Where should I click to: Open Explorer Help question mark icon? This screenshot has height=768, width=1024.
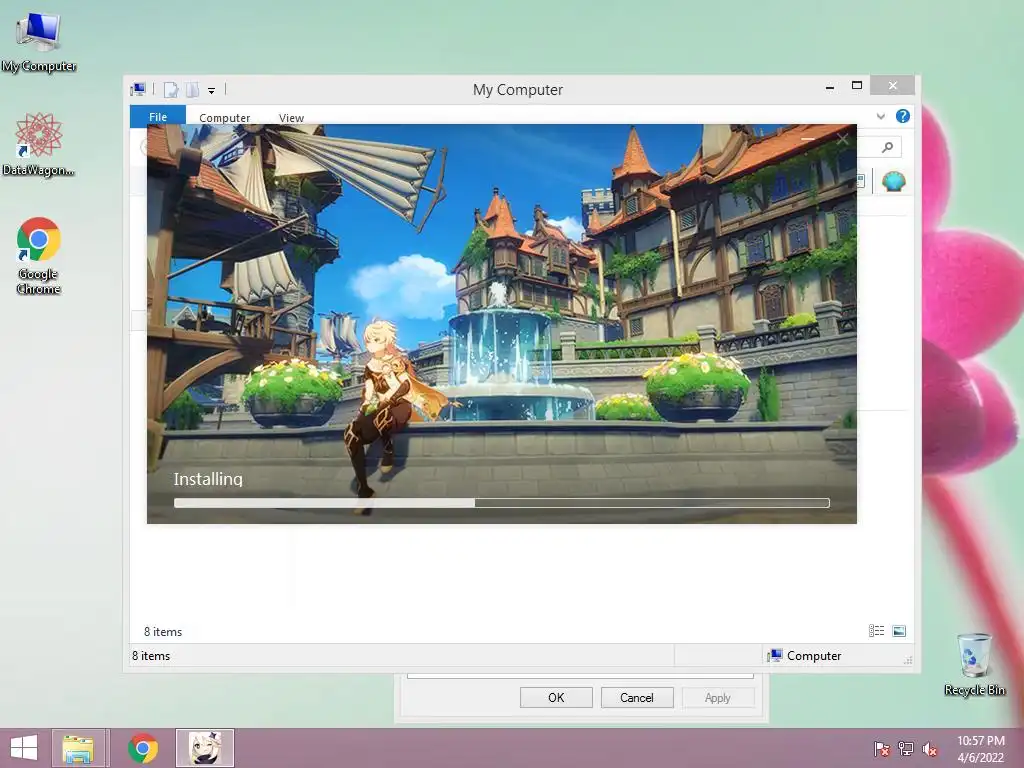pos(903,116)
